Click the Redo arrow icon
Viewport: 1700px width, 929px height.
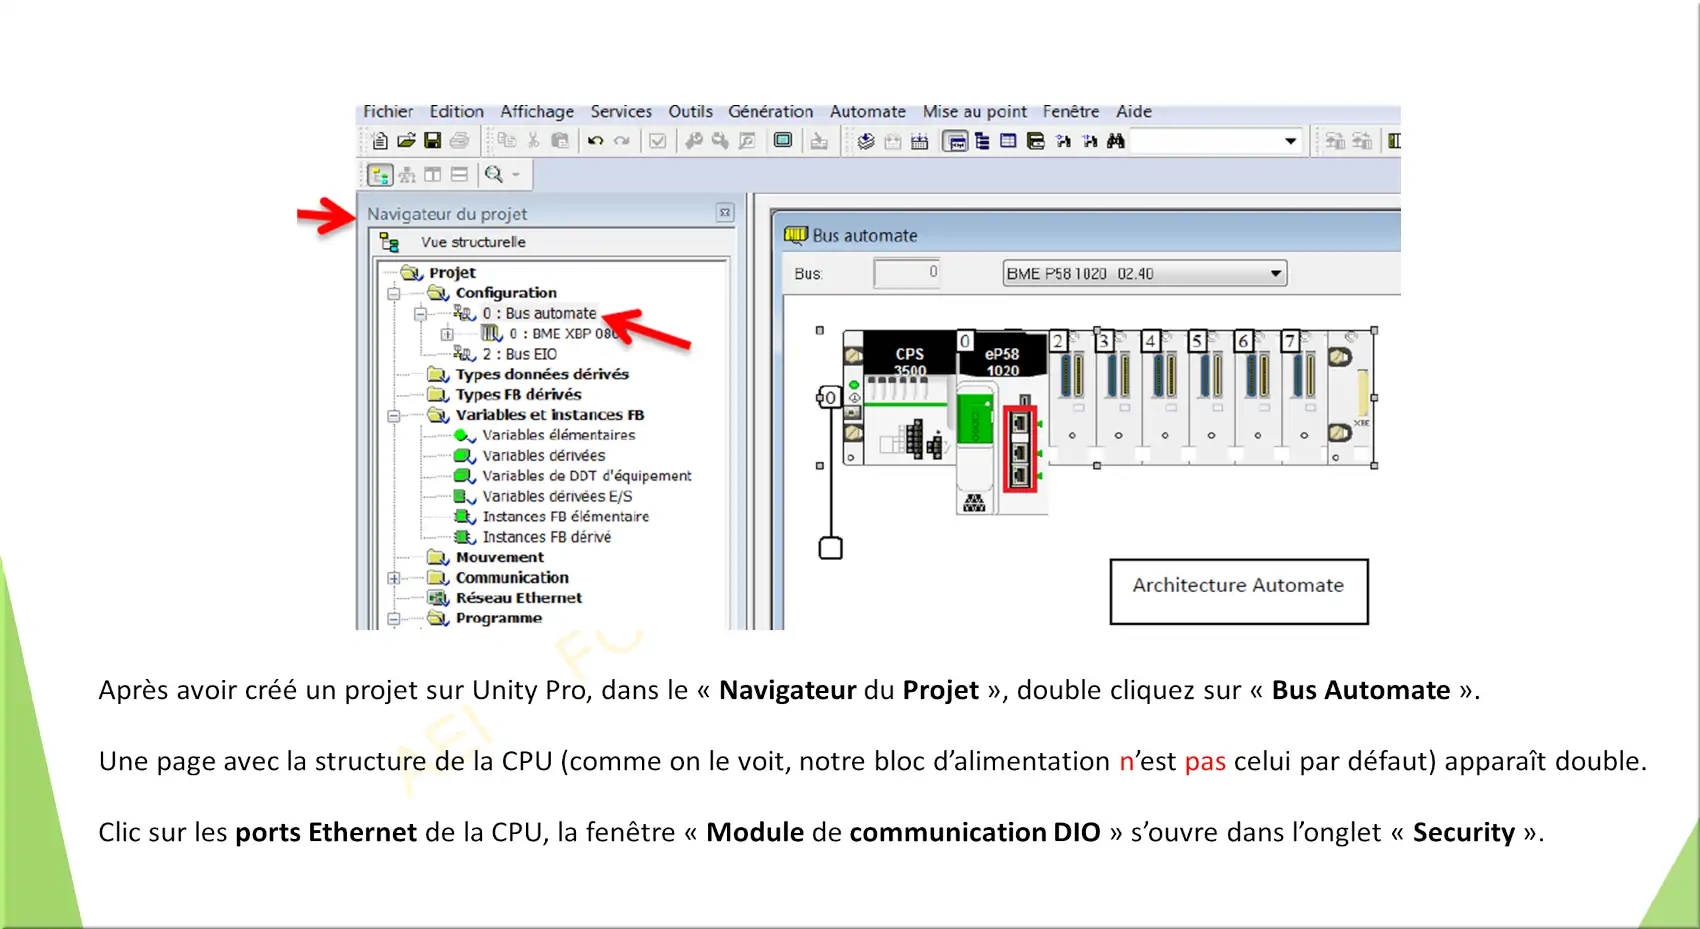coord(622,141)
